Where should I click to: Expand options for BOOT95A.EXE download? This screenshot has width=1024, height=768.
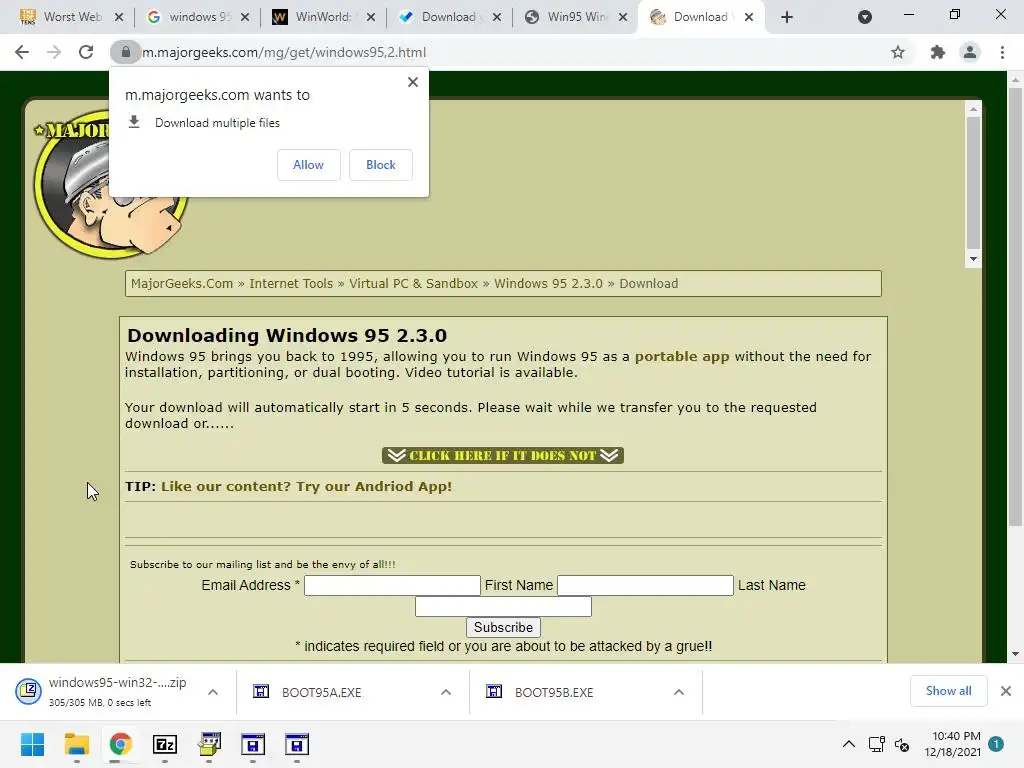coord(446,692)
